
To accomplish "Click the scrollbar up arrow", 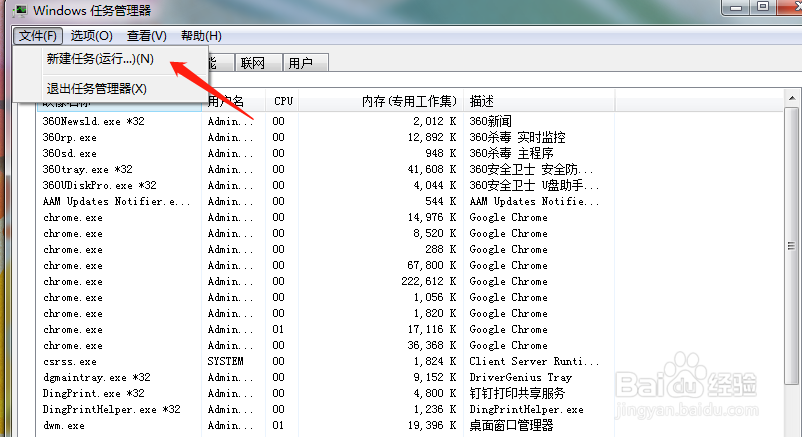I will pyautogui.click(x=792, y=98).
